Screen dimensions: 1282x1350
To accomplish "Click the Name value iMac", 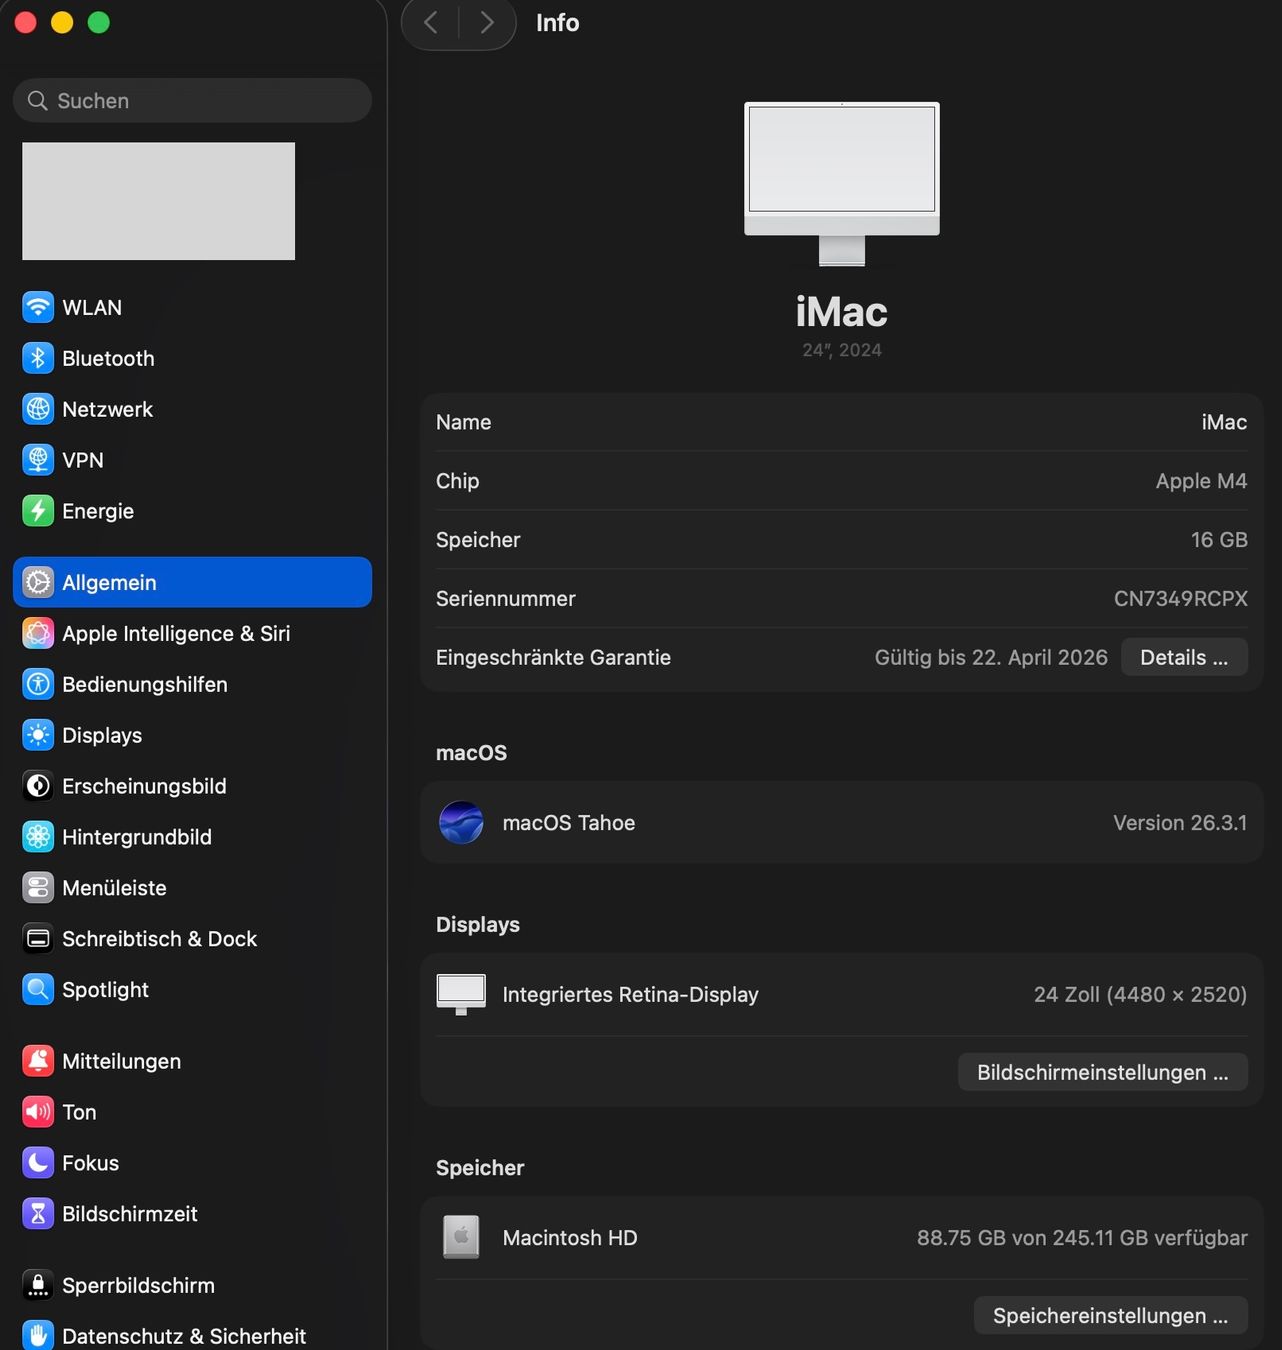I will (x=1224, y=422).
